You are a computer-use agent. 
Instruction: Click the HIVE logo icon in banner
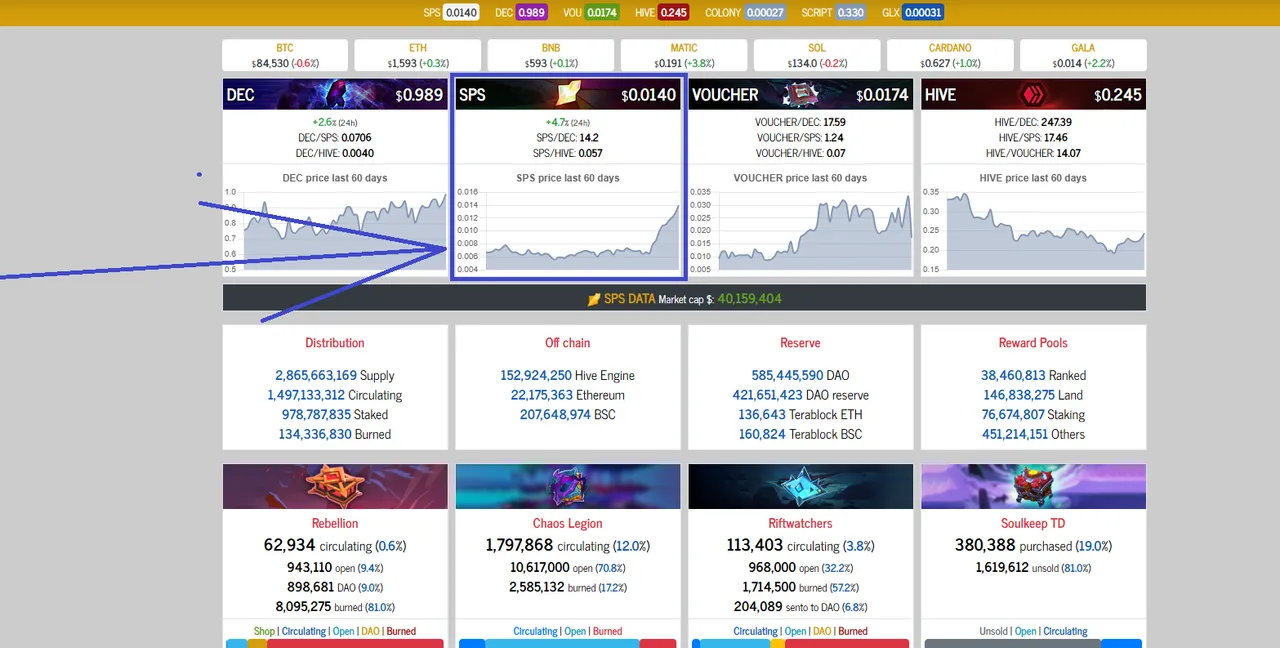(1034, 94)
